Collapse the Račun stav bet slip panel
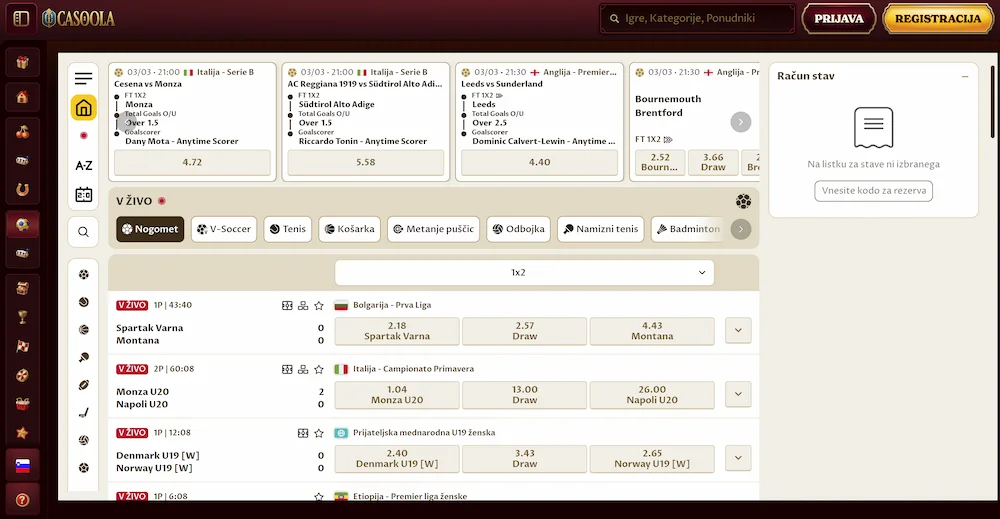 click(965, 76)
